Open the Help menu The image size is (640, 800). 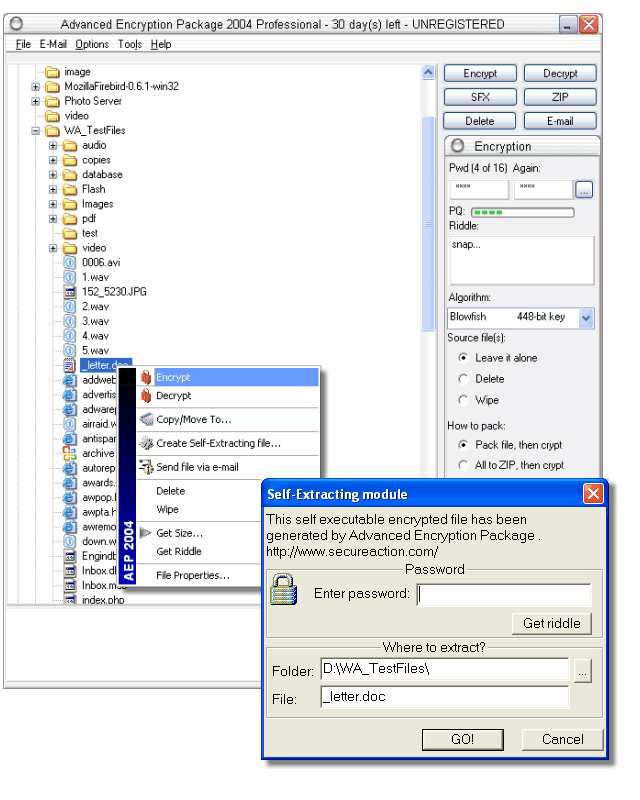tap(161, 44)
